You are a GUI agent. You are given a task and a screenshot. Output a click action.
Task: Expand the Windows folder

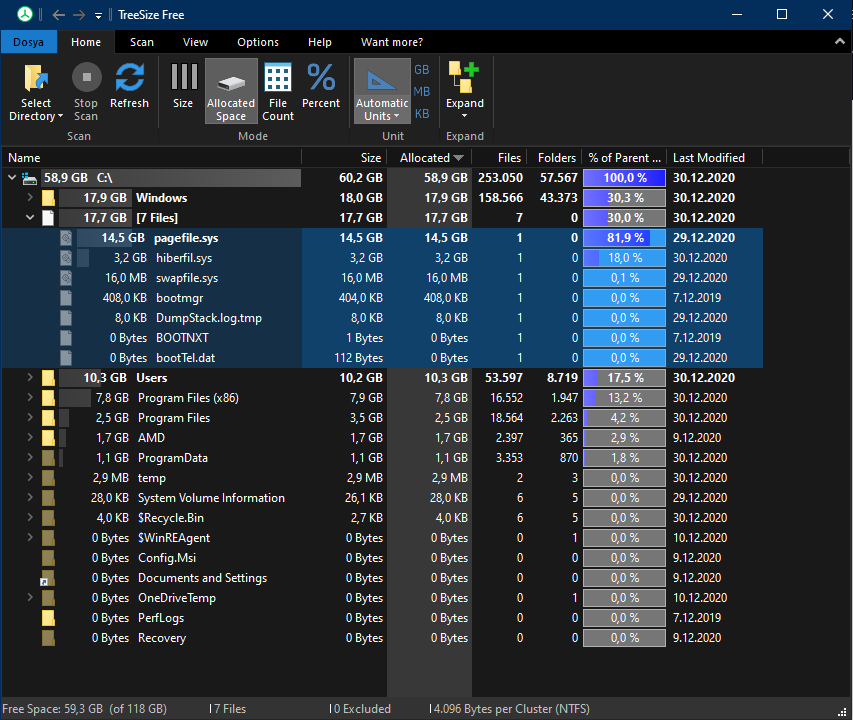[30, 197]
